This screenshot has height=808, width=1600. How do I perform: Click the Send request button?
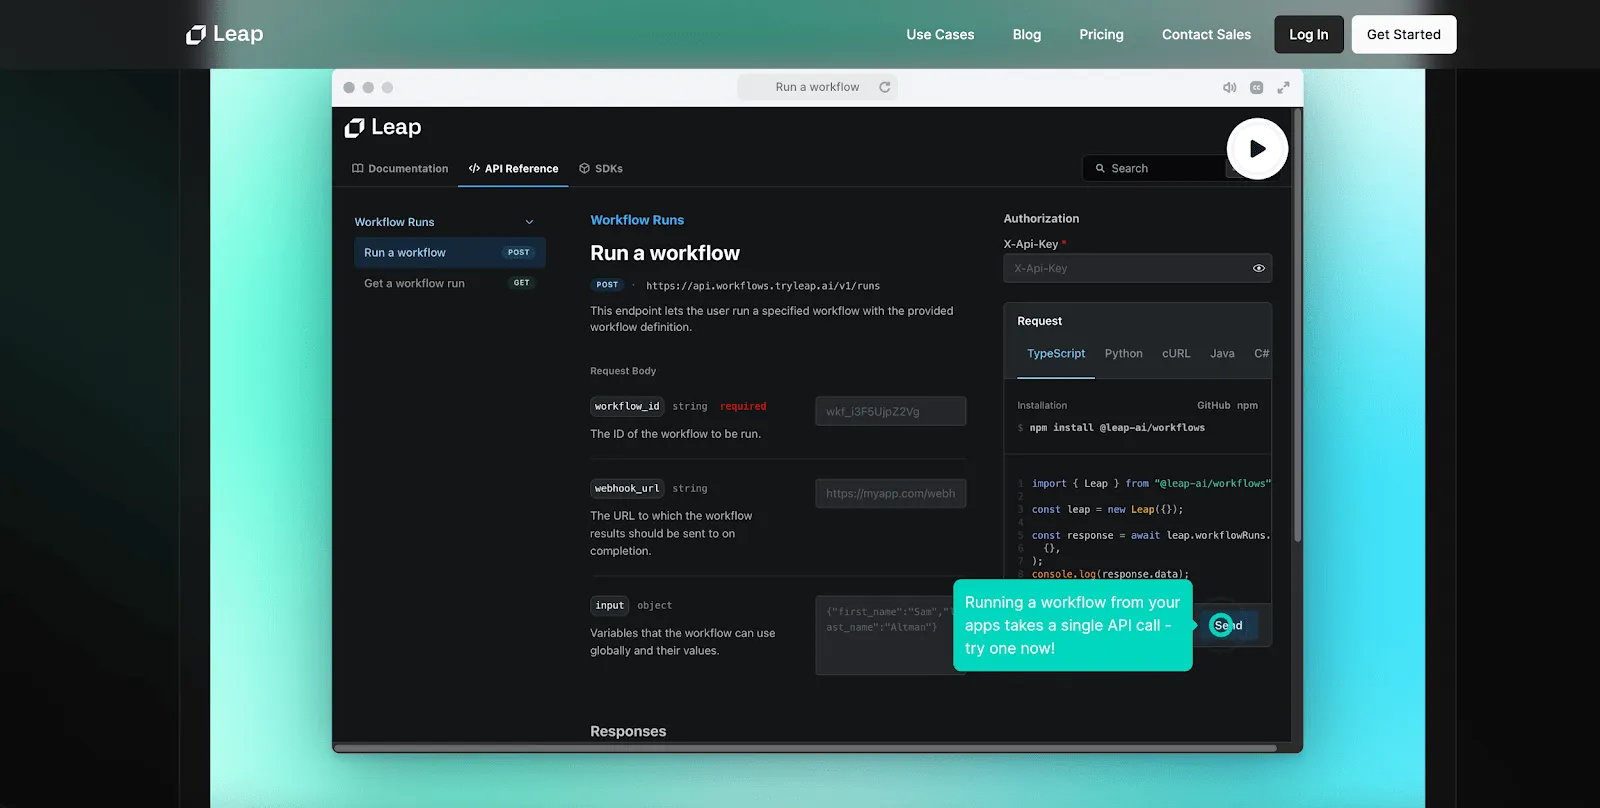[1229, 625]
